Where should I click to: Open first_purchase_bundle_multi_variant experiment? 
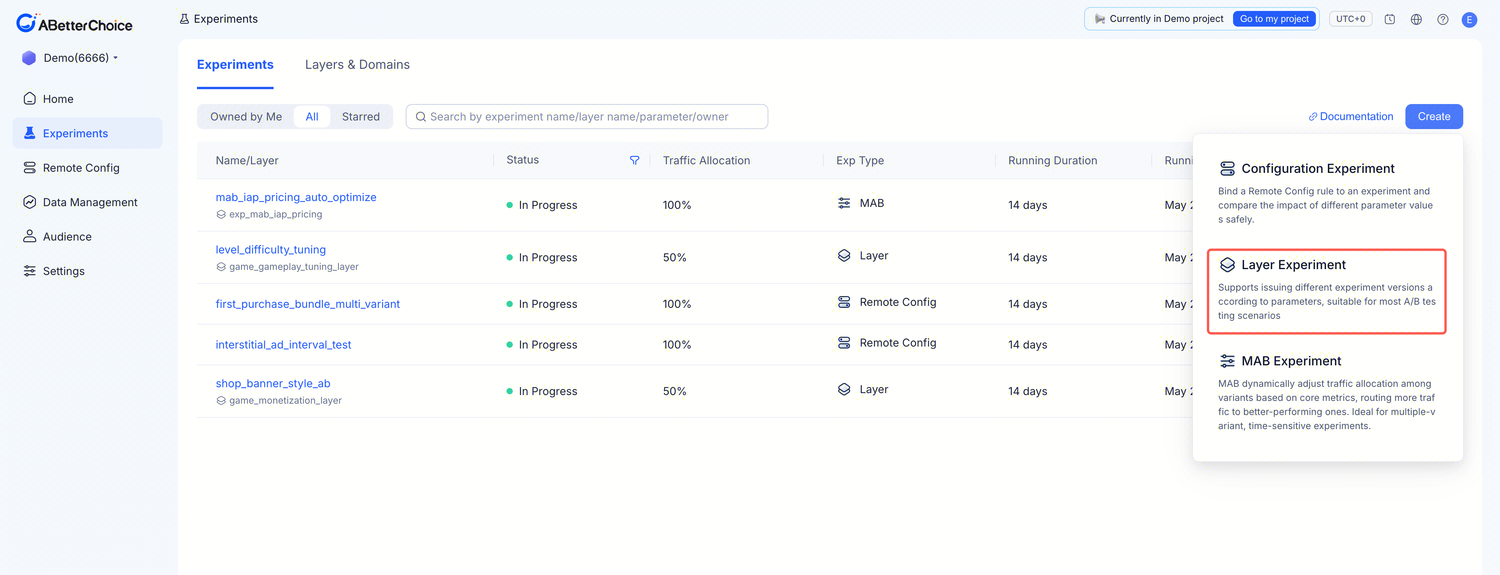pos(308,304)
